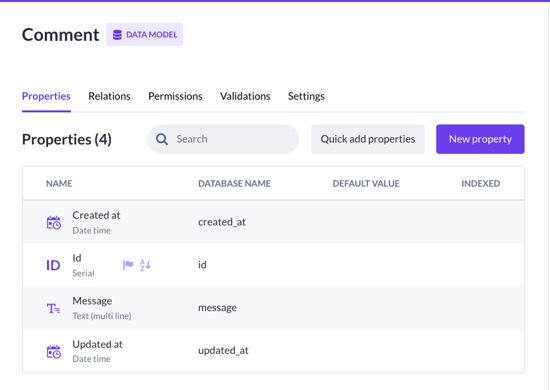This screenshot has height=390, width=550.
Task: Click the id database name cell
Action: point(202,265)
